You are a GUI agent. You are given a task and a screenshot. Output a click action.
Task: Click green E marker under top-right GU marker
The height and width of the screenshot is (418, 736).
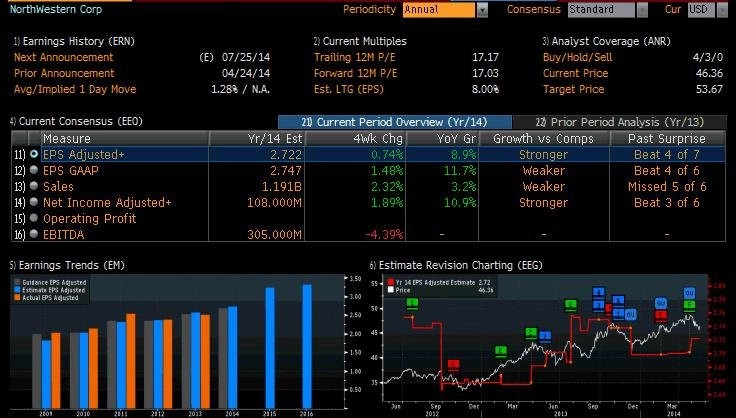[689, 305]
